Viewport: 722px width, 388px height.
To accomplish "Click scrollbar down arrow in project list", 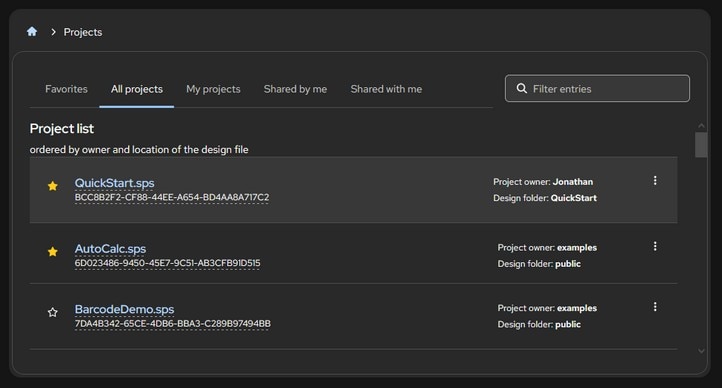I will (701, 351).
